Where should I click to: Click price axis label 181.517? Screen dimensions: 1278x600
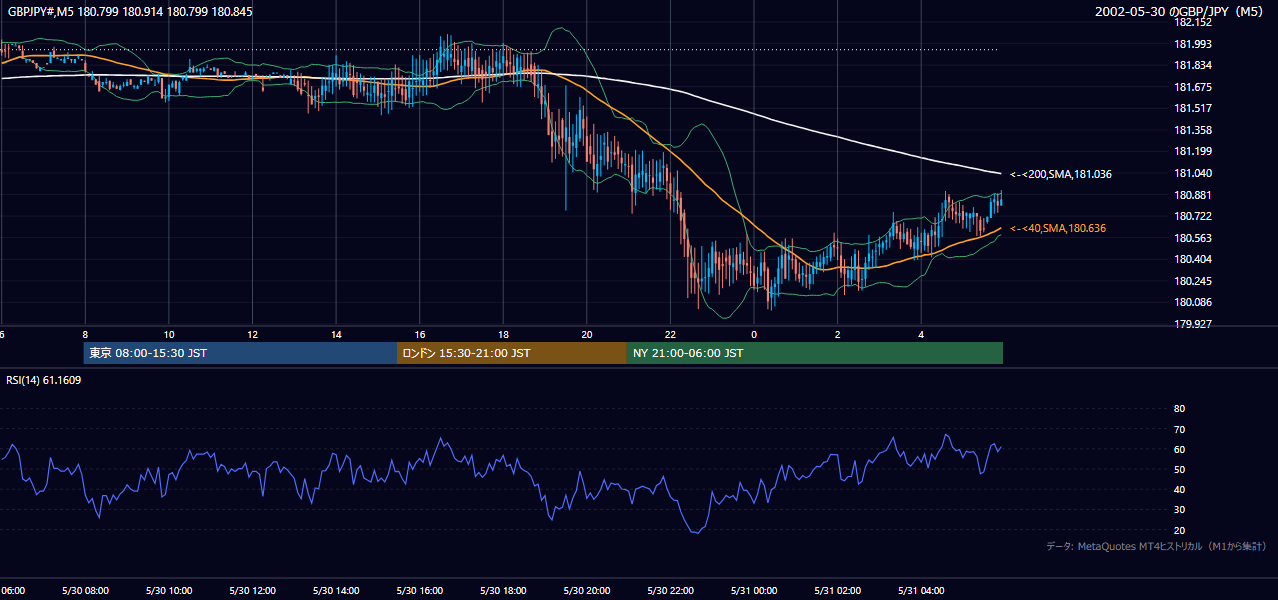click(1193, 108)
